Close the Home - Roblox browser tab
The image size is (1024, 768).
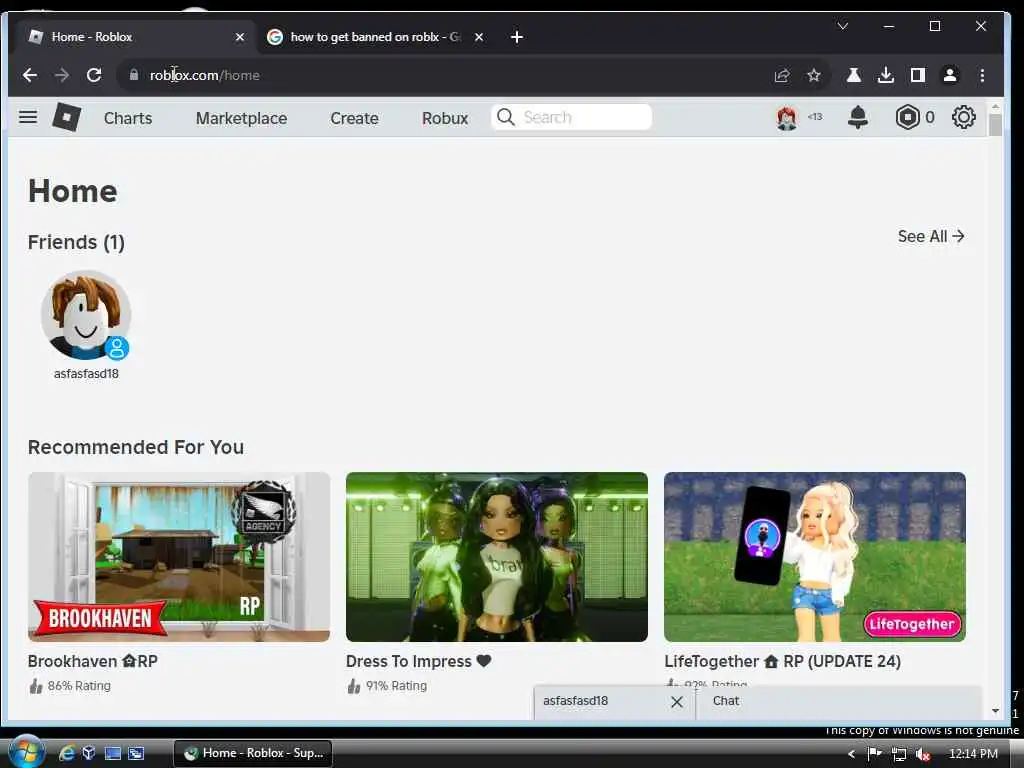pos(240,37)
